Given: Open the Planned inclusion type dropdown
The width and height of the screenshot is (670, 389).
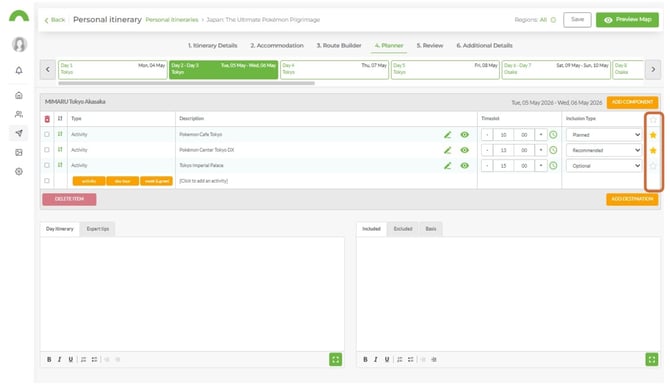Looking at the screenshot, I should 604,135.
